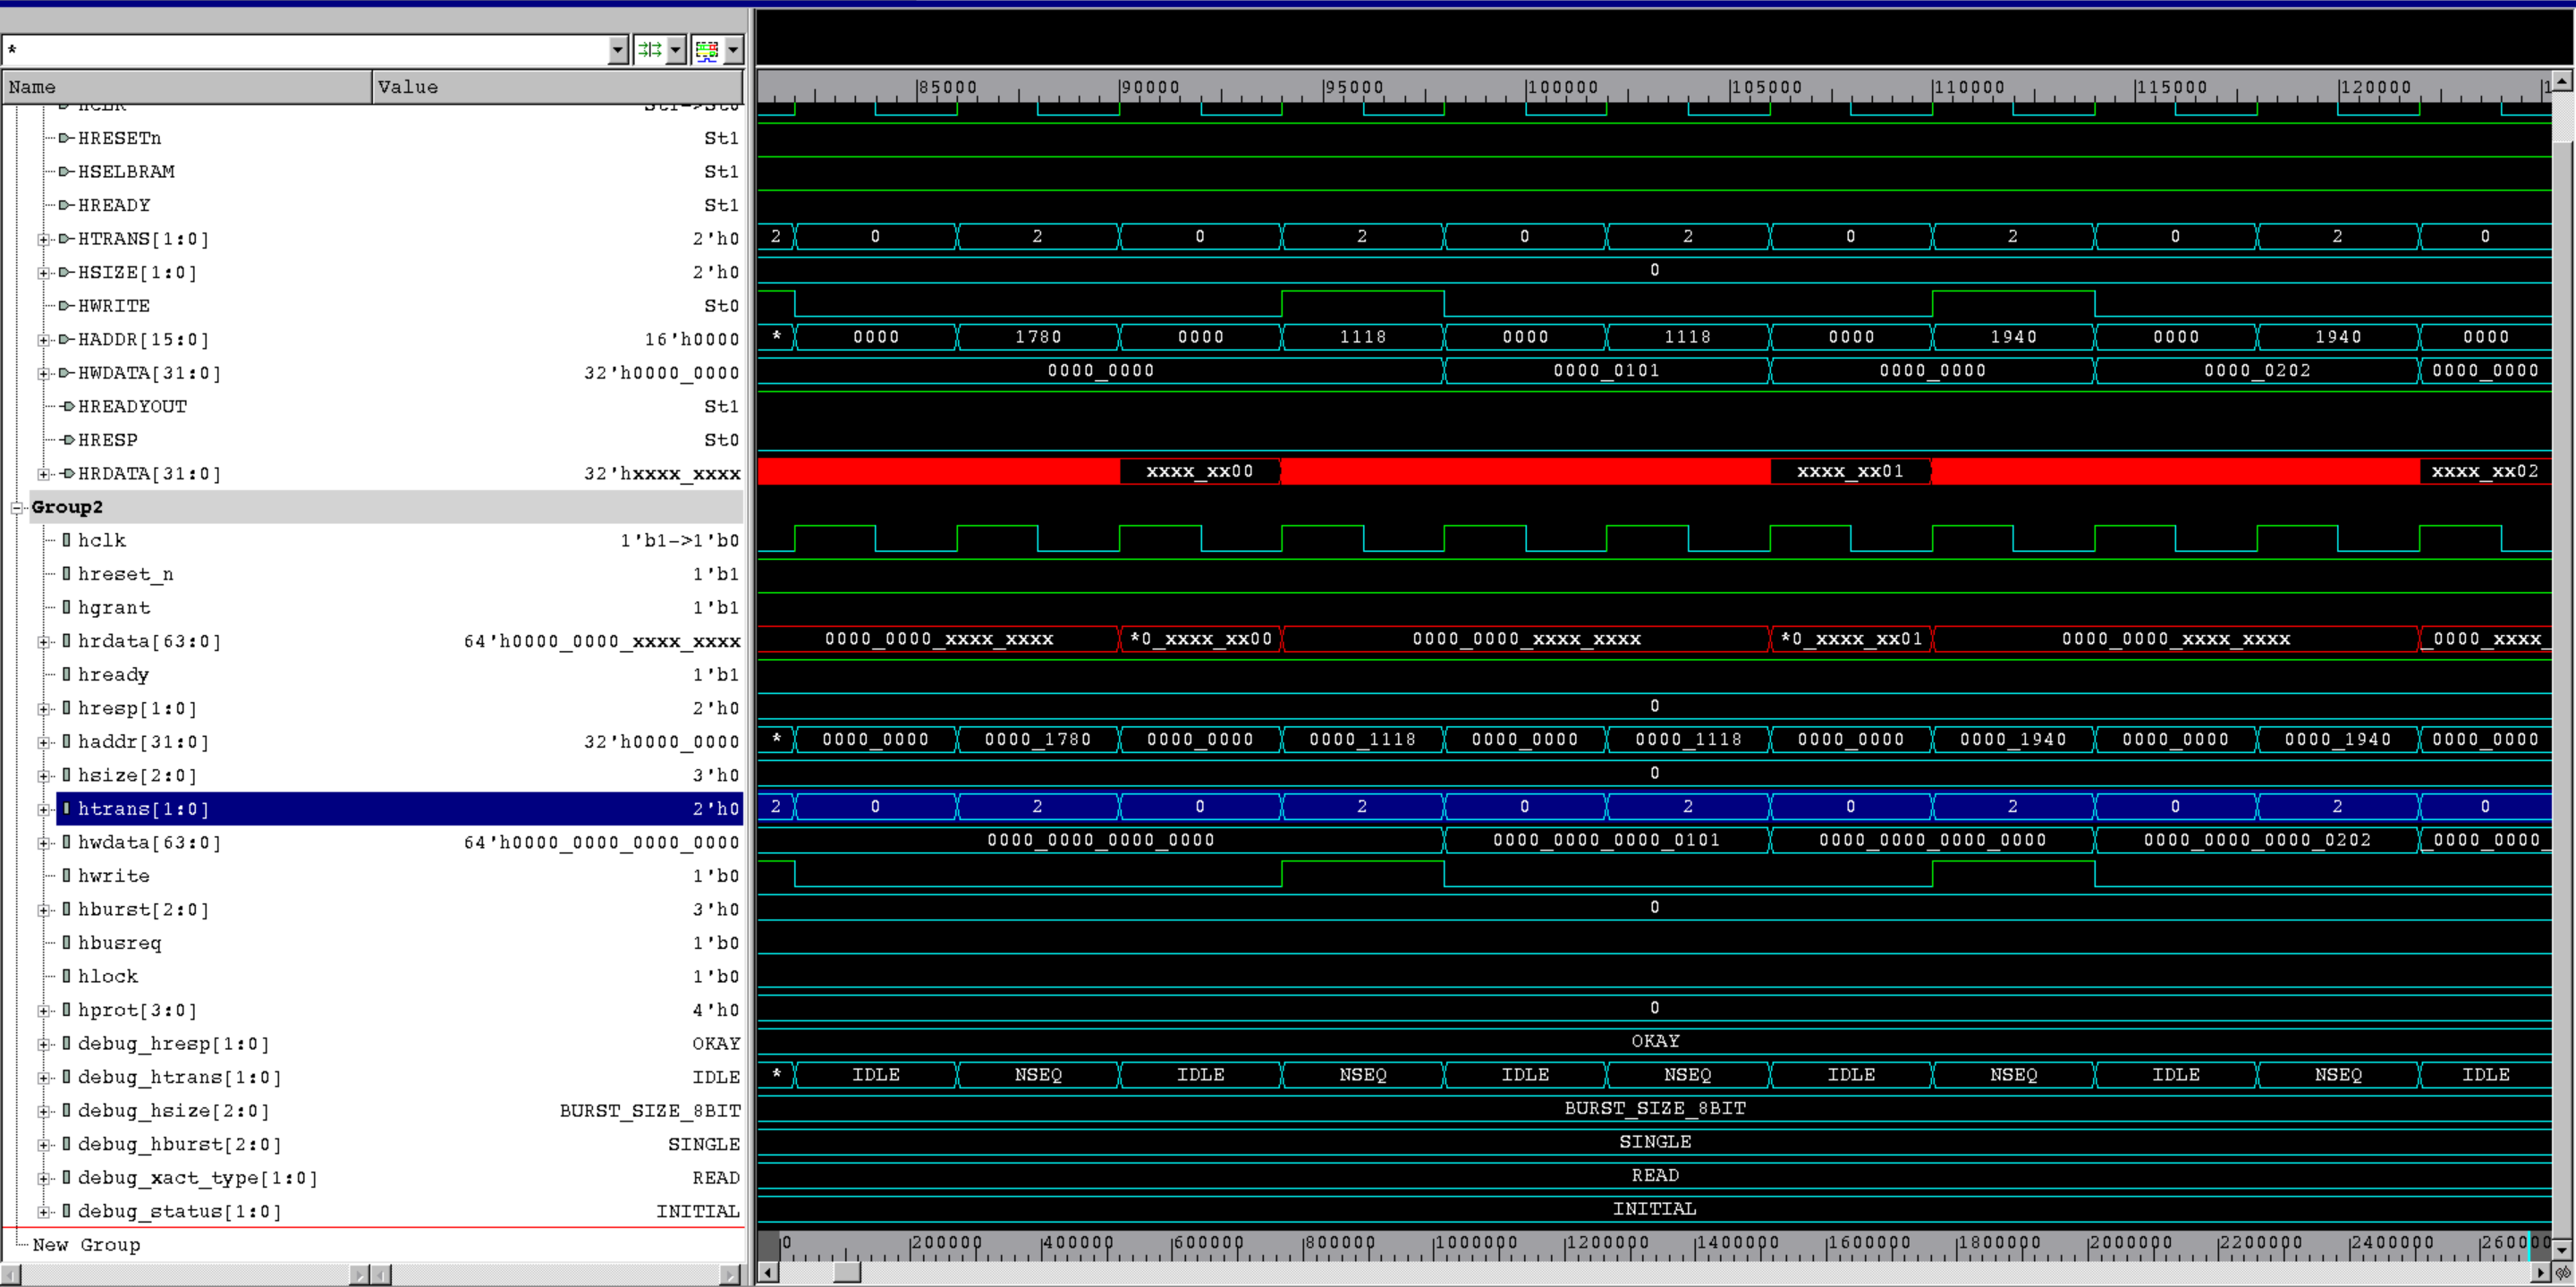The image size is (2576, 1287).
Task: Click the signal filter text field
Action: (300, 50)
